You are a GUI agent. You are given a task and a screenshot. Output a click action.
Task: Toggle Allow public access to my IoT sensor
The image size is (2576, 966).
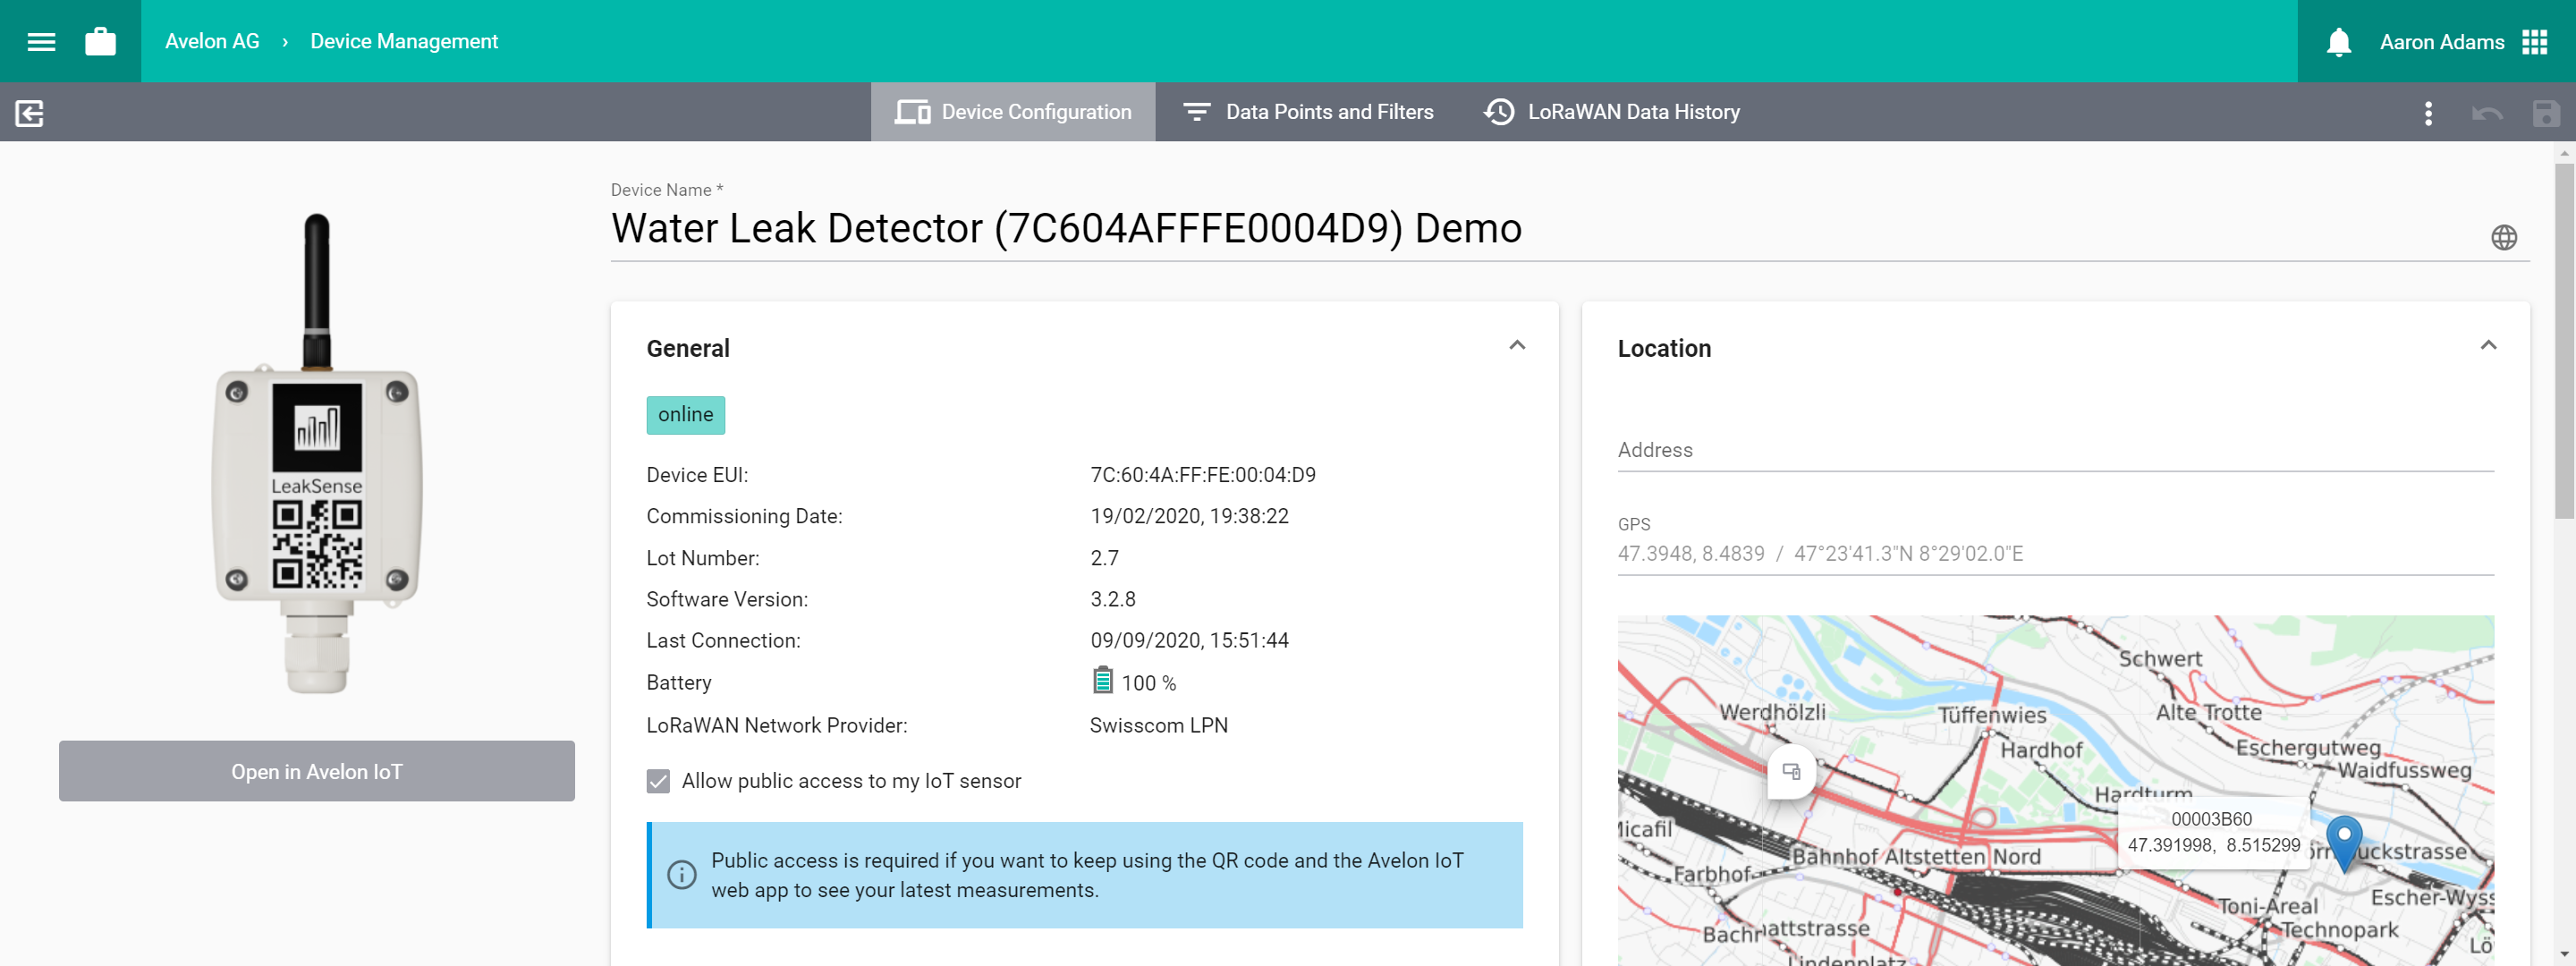[658, 781]
